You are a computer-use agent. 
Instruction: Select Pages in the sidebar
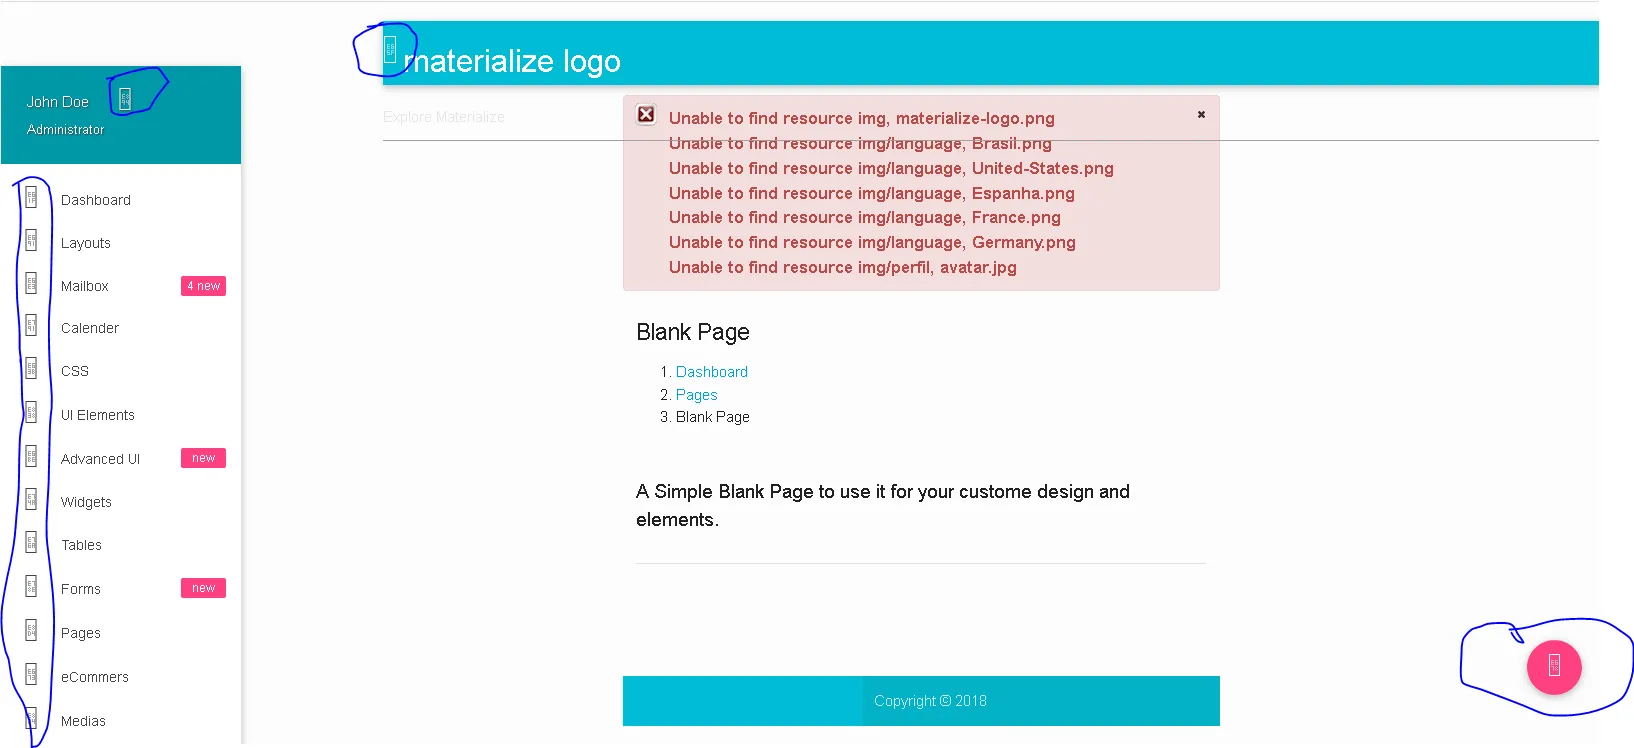(81, 633)
